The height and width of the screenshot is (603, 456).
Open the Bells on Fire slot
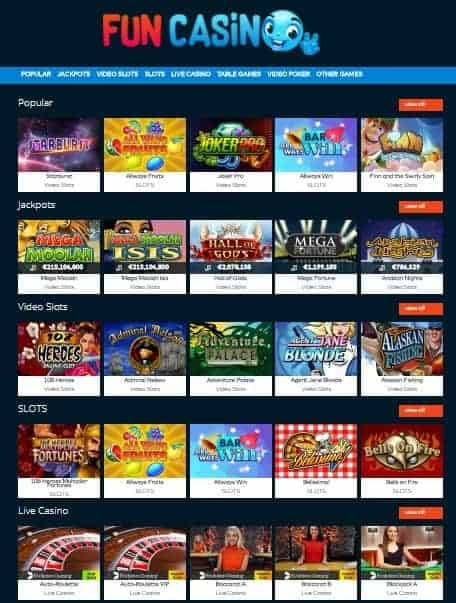click(402, 461)
